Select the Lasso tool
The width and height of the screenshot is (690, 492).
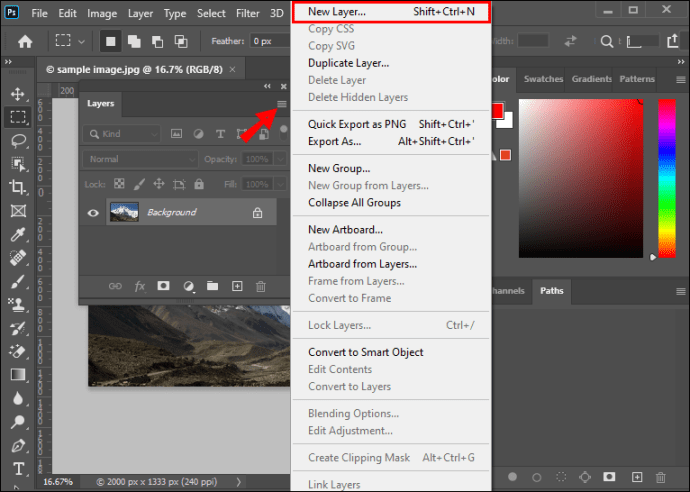tap(18, 140)
